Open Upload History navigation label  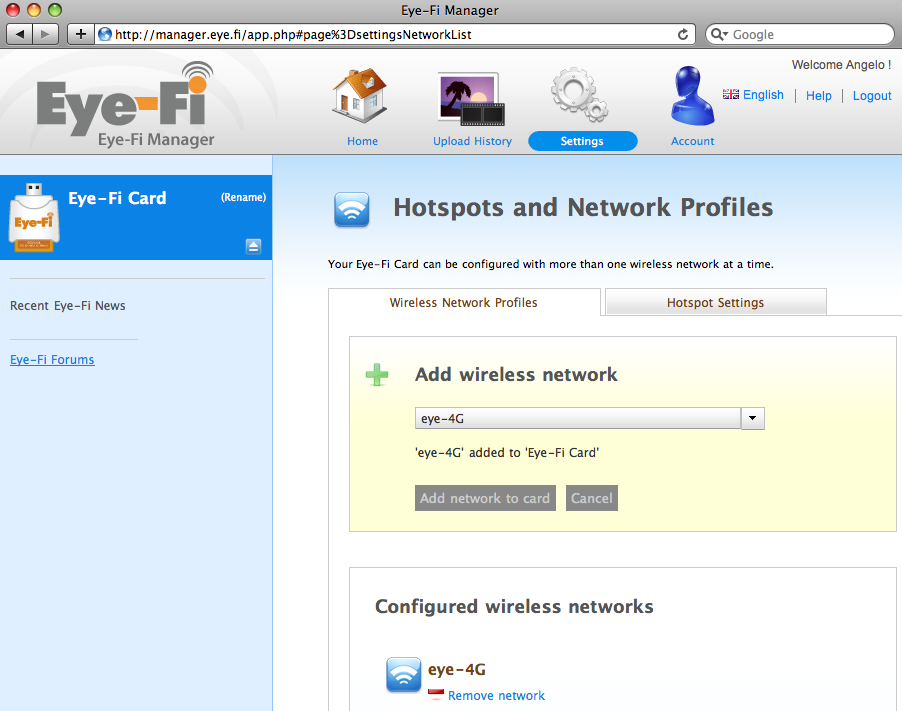472,141
